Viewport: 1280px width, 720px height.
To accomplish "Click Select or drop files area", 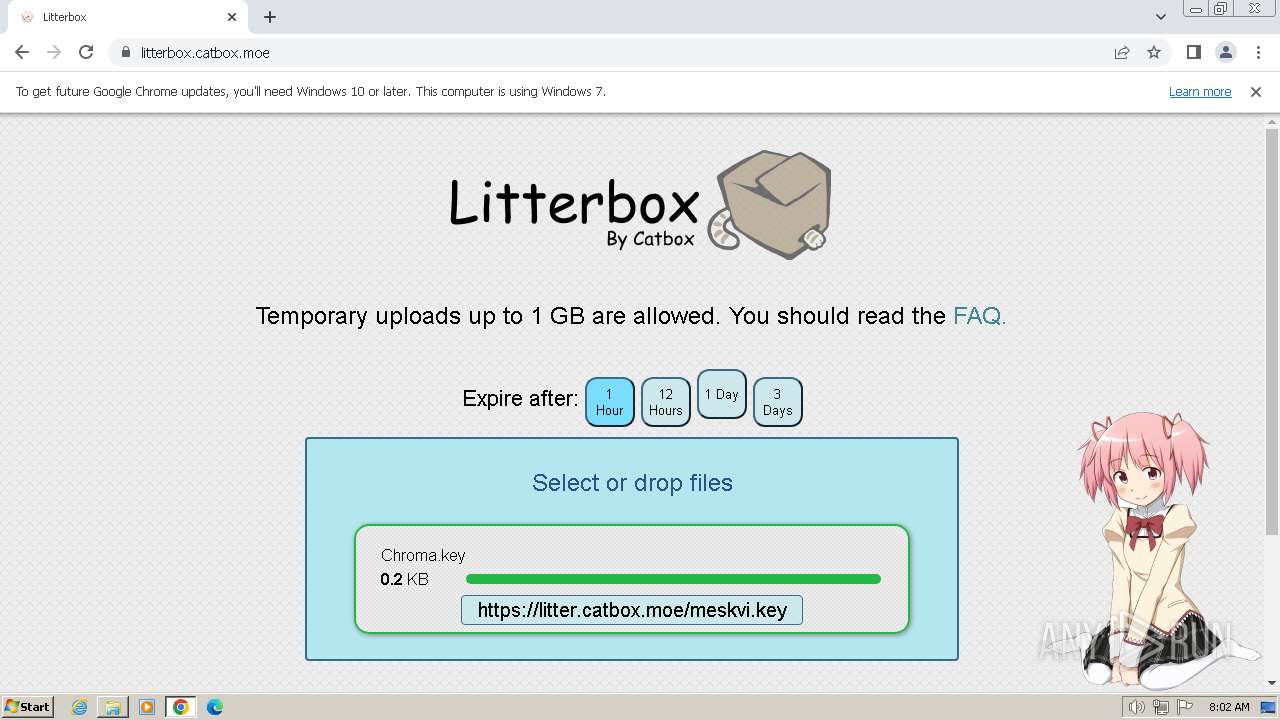I will tap(632, 483).
